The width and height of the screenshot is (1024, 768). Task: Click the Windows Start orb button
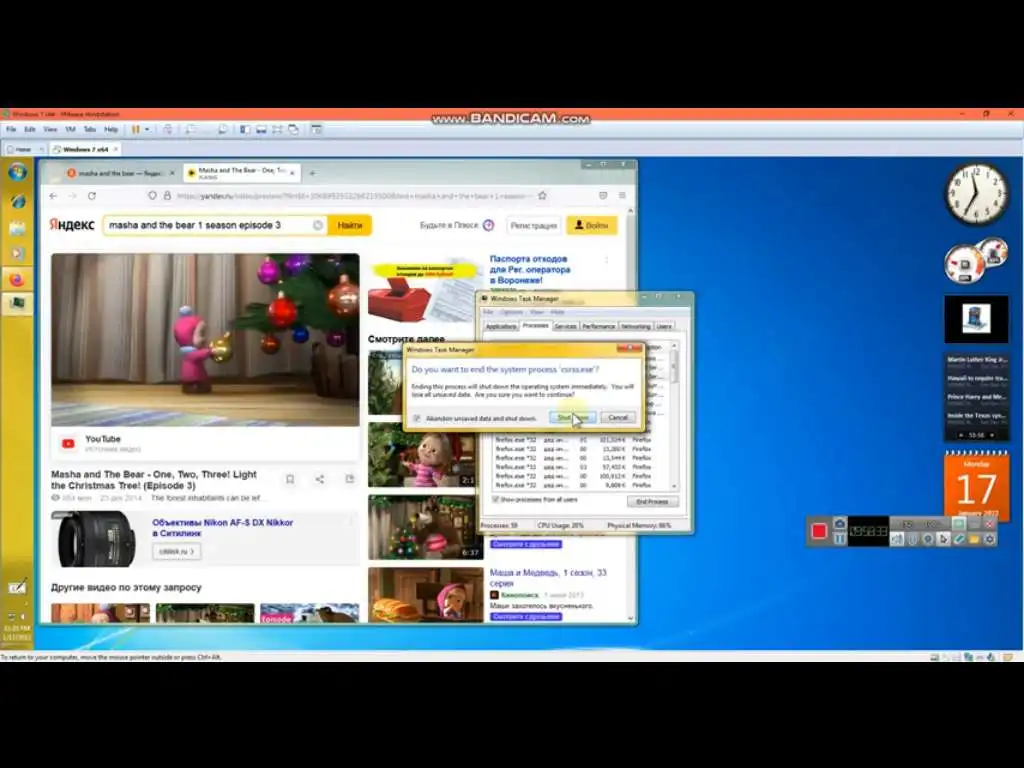coord(18,172)
